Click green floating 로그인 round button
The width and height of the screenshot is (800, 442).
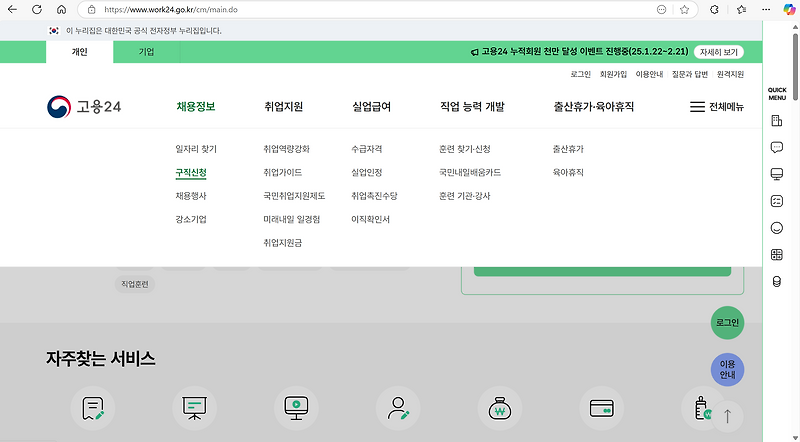coord(728,323)
